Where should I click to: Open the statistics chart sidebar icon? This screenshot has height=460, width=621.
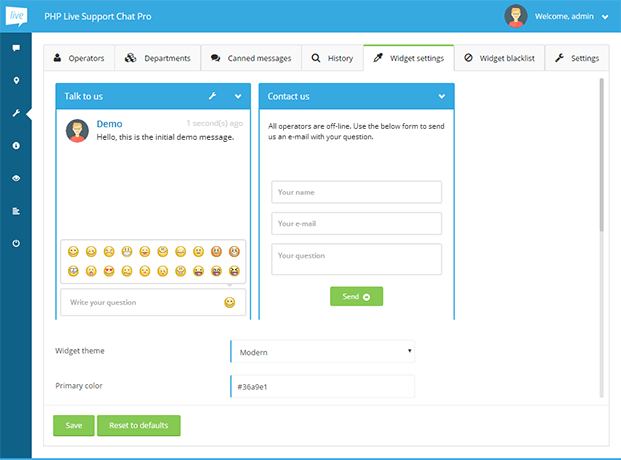pyautogui.click(x=16, y=211)
